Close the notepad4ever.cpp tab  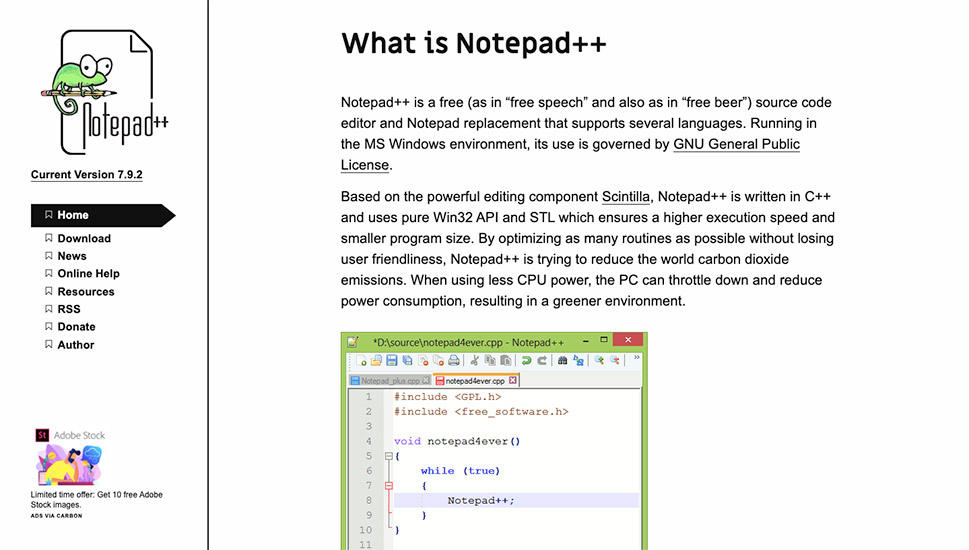(x=512, y=381)
